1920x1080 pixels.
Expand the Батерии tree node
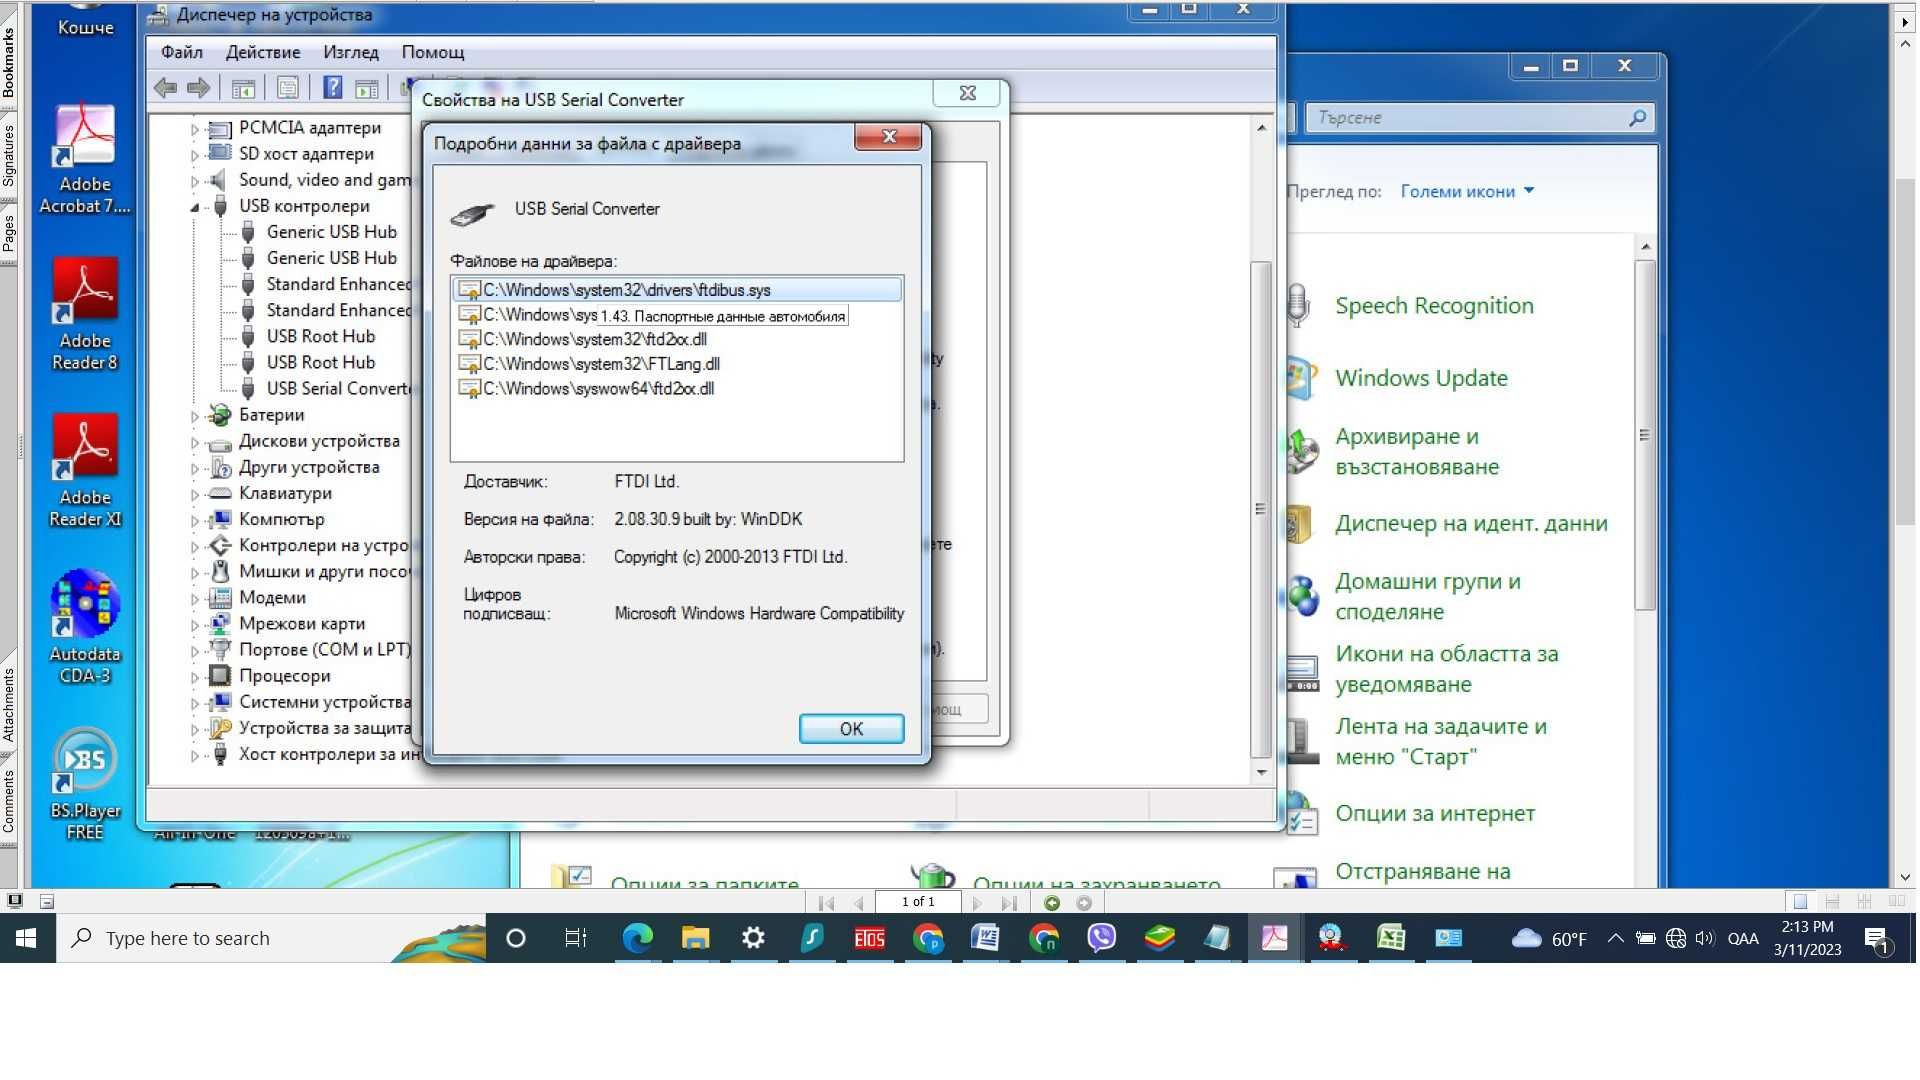[194, 416]
